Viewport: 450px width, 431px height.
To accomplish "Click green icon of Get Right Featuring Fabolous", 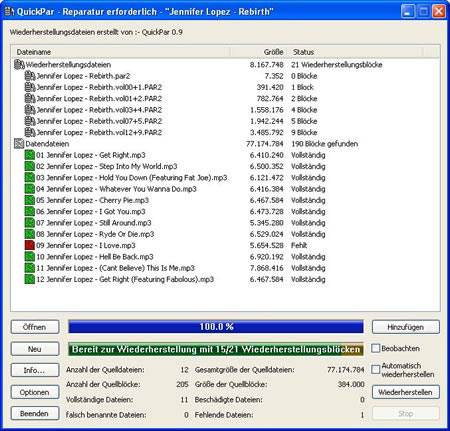I will (30, 279).
